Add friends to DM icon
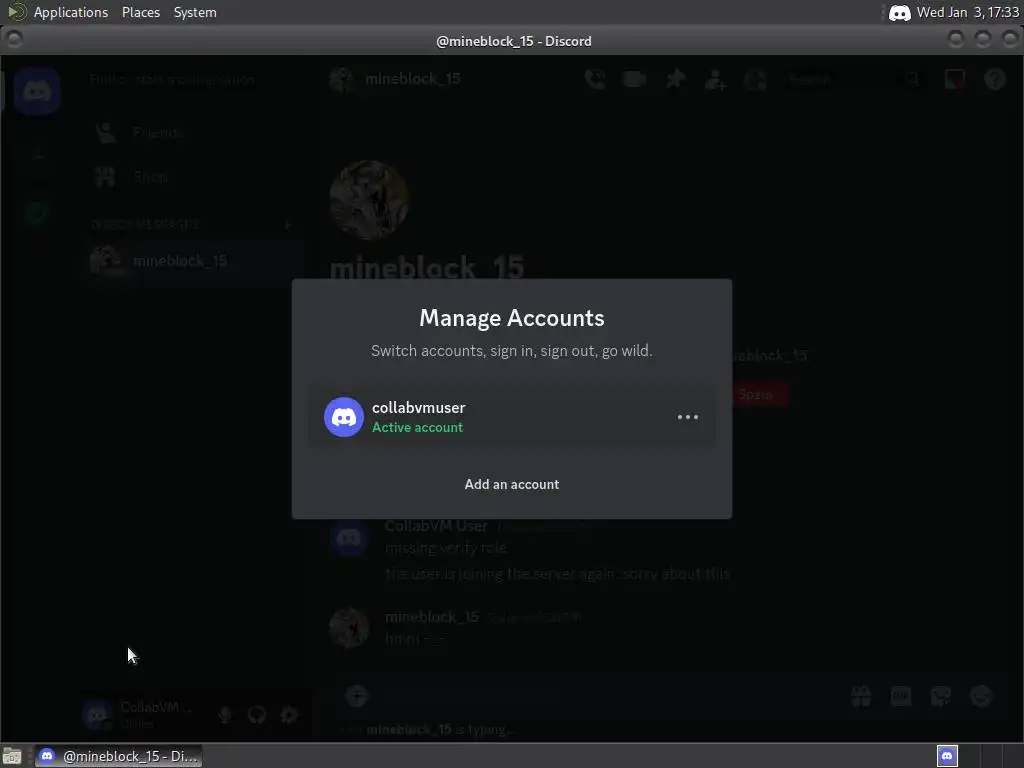Viewport: 1024px width, 768px height. click(715, 80)
